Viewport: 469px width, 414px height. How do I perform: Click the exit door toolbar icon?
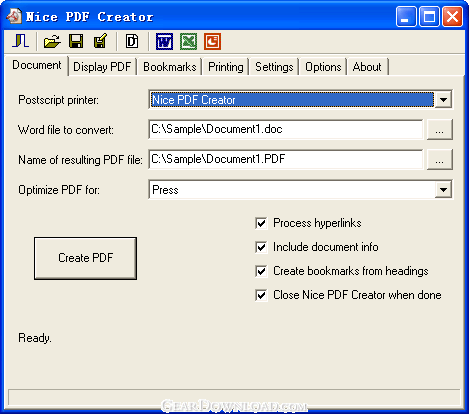(x=21, y=42)
